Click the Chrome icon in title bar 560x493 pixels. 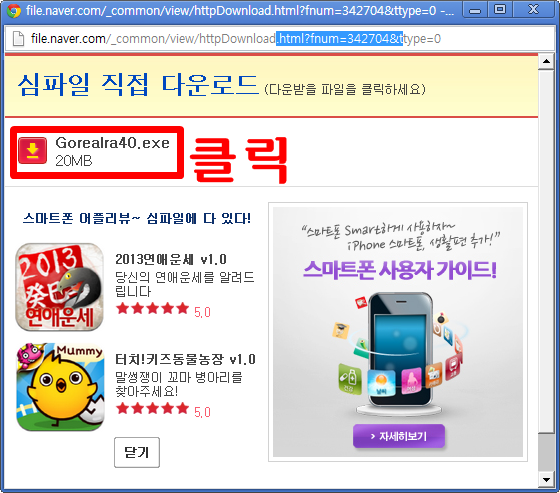click(x=14, y=11)
